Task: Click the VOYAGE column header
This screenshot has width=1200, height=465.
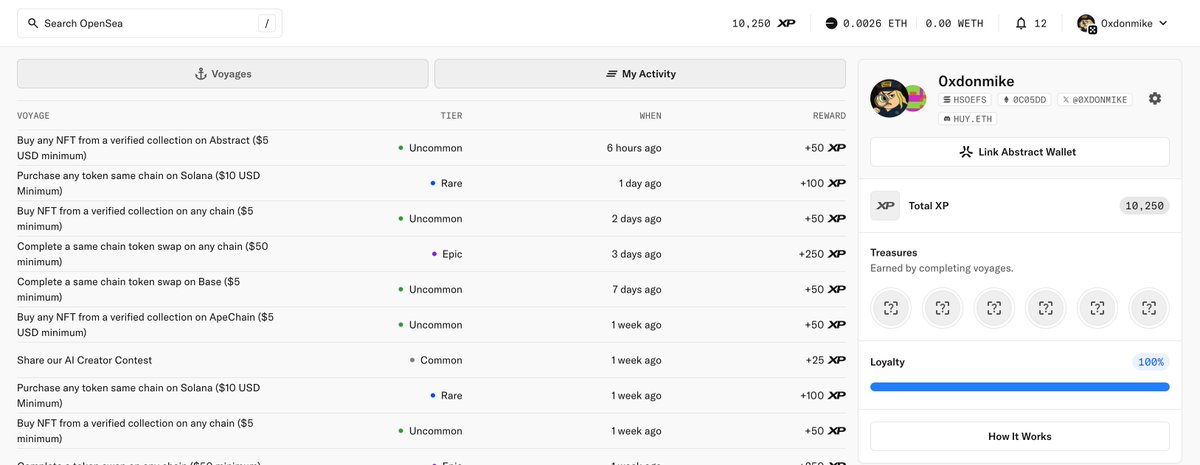Action: tap(33, 116)
